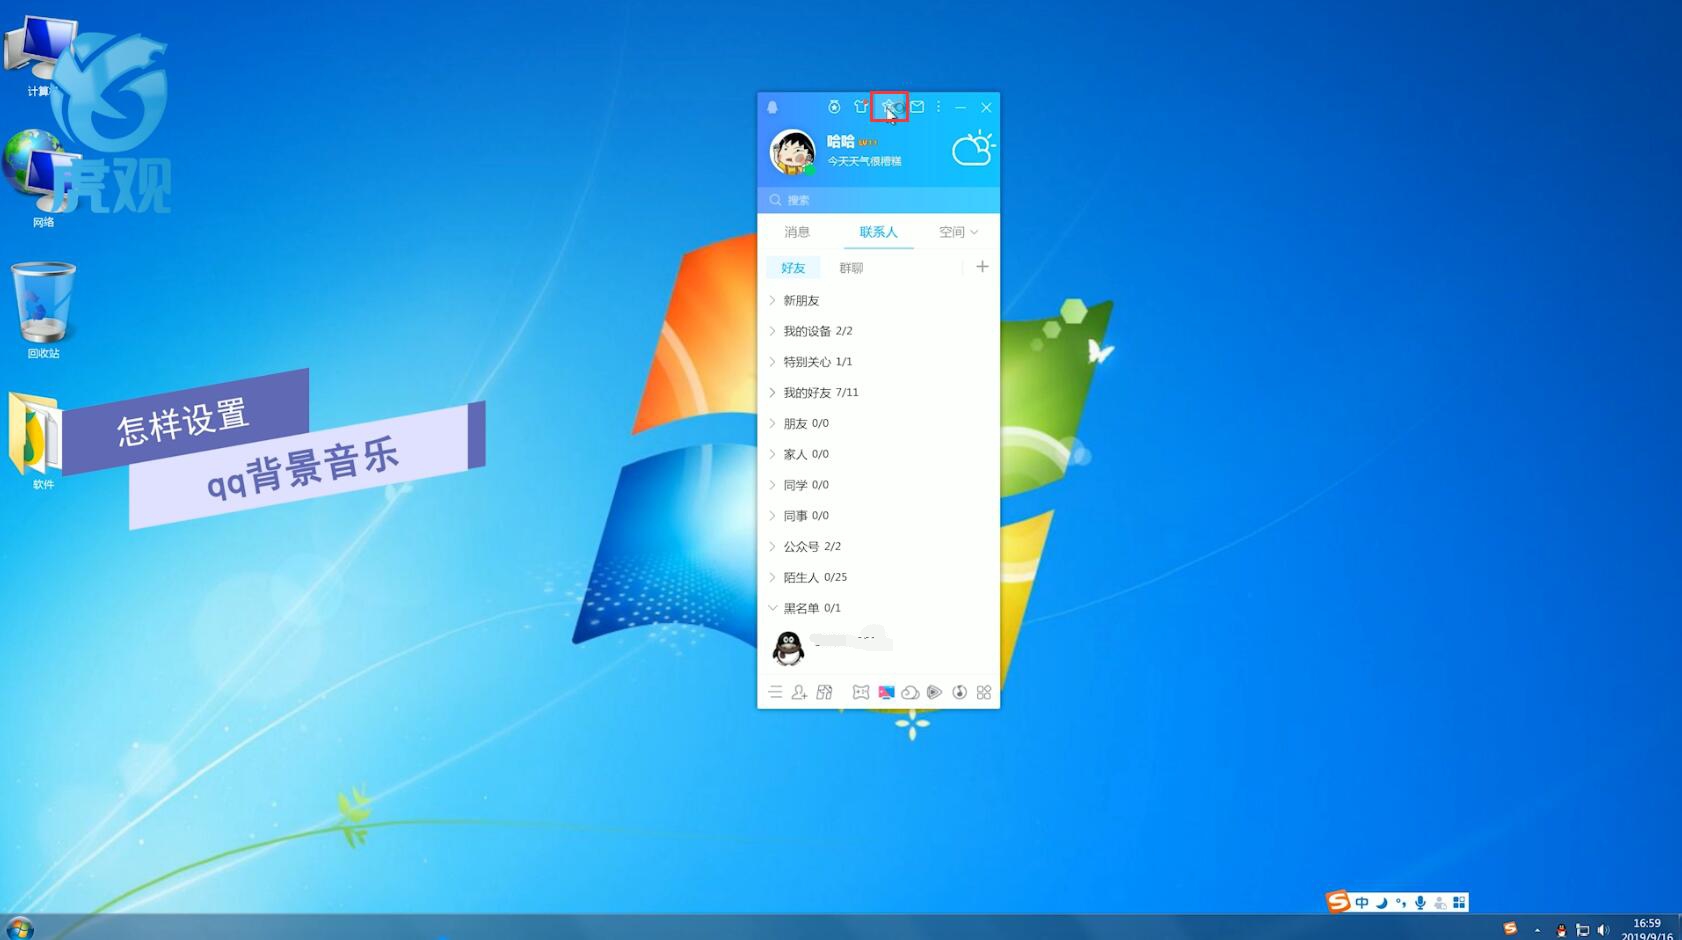Click the microphone voice input on Sogou bar
1682x940 pixels.
click(1420, 903)
